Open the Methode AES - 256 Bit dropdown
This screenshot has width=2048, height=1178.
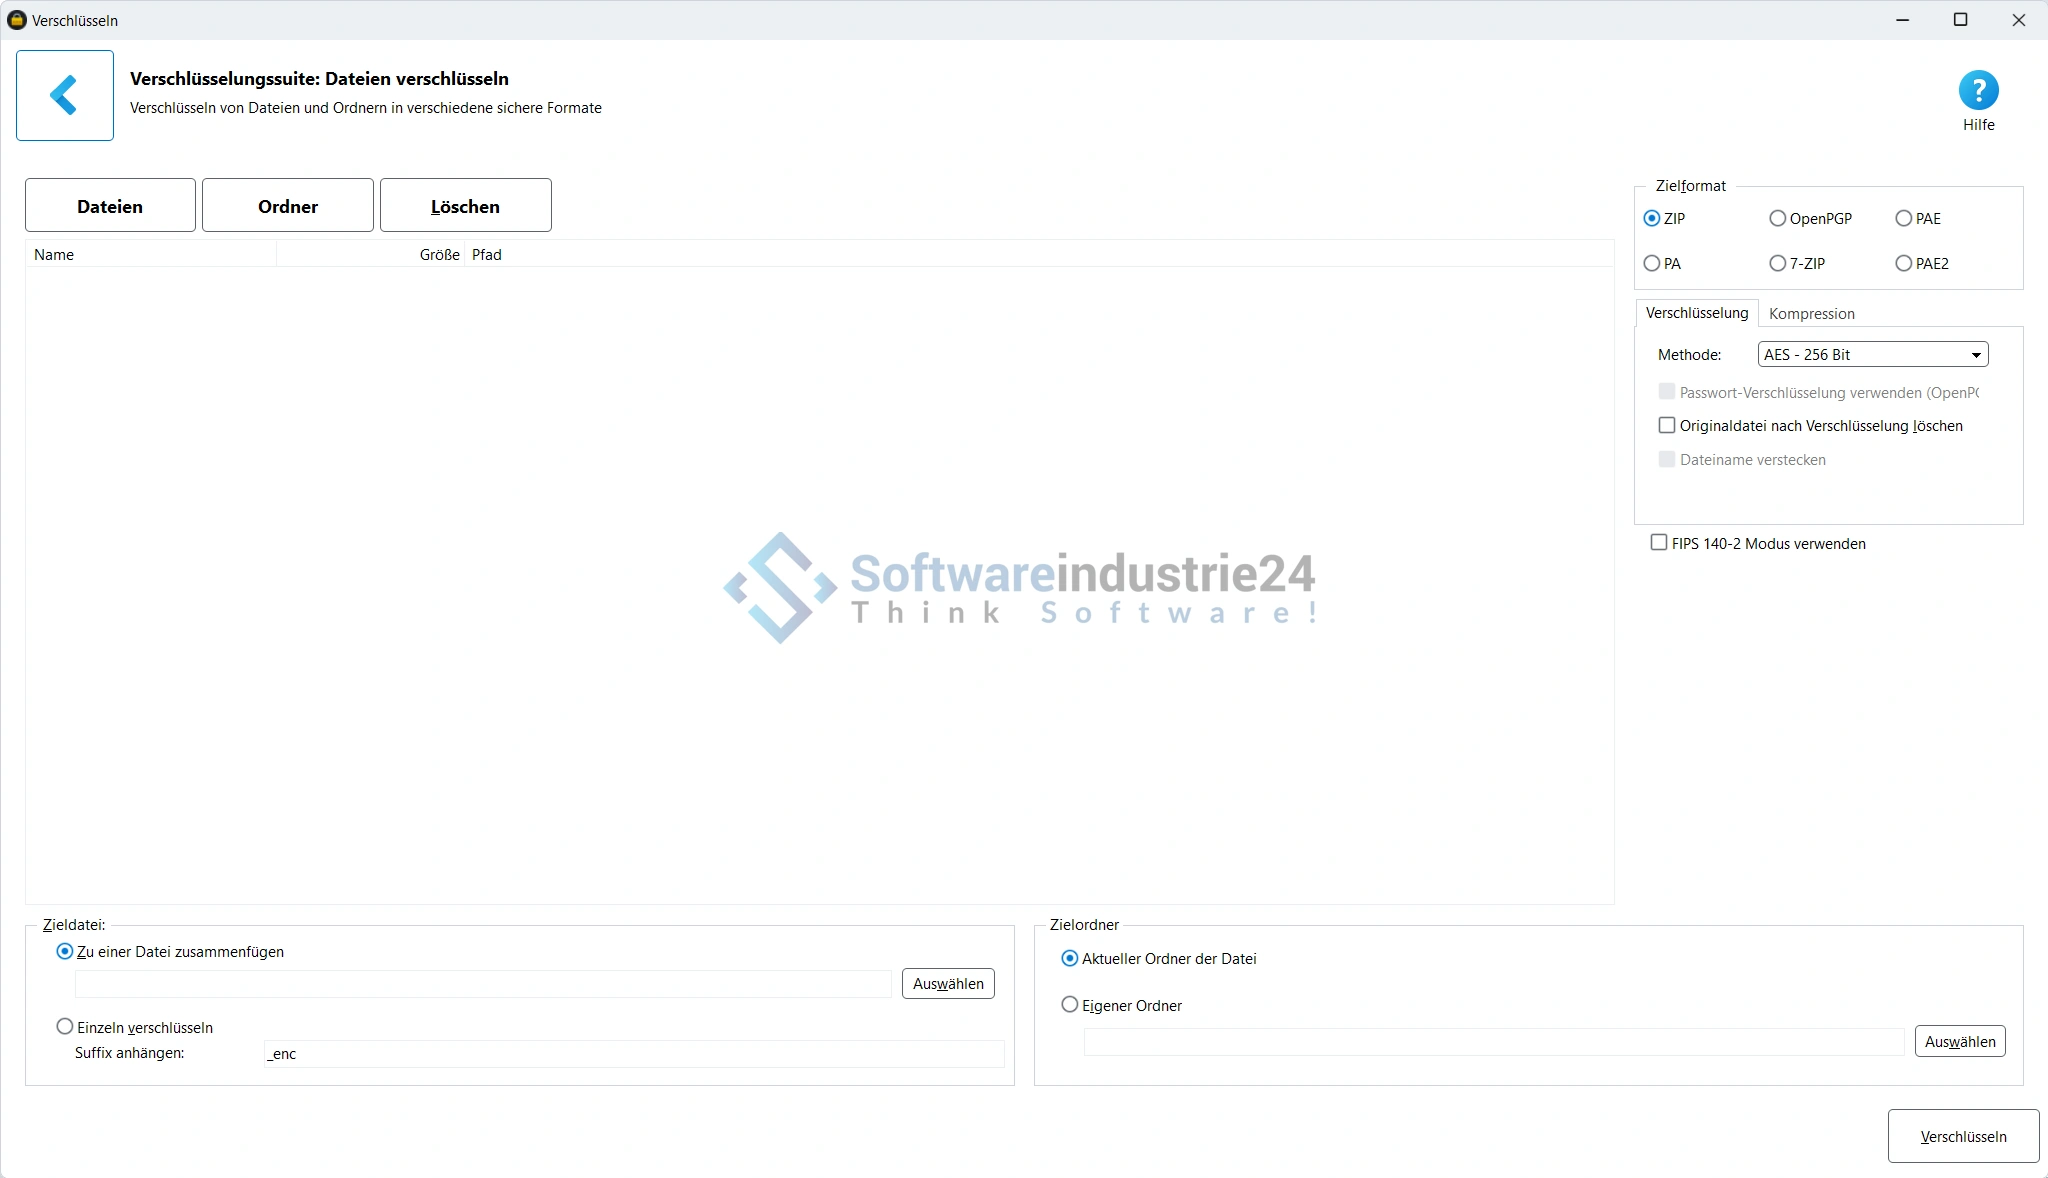(x=1872, y=354)
